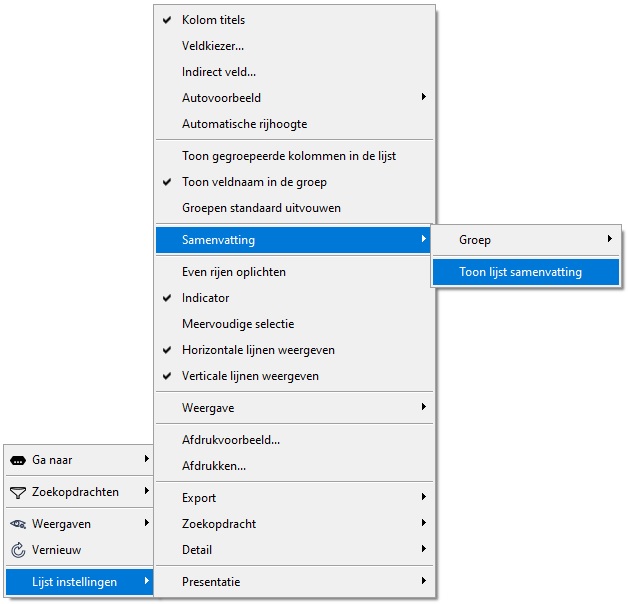Click the Ga naar ellipsis icon
Screen dimensions: 628x604
point(18,461)
